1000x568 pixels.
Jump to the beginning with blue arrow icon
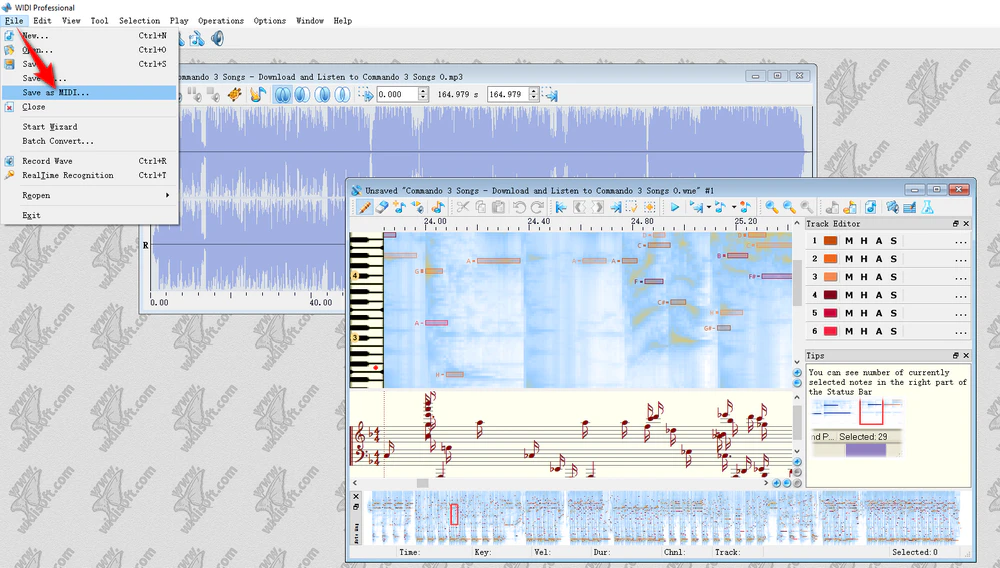[x=561, y=207]
